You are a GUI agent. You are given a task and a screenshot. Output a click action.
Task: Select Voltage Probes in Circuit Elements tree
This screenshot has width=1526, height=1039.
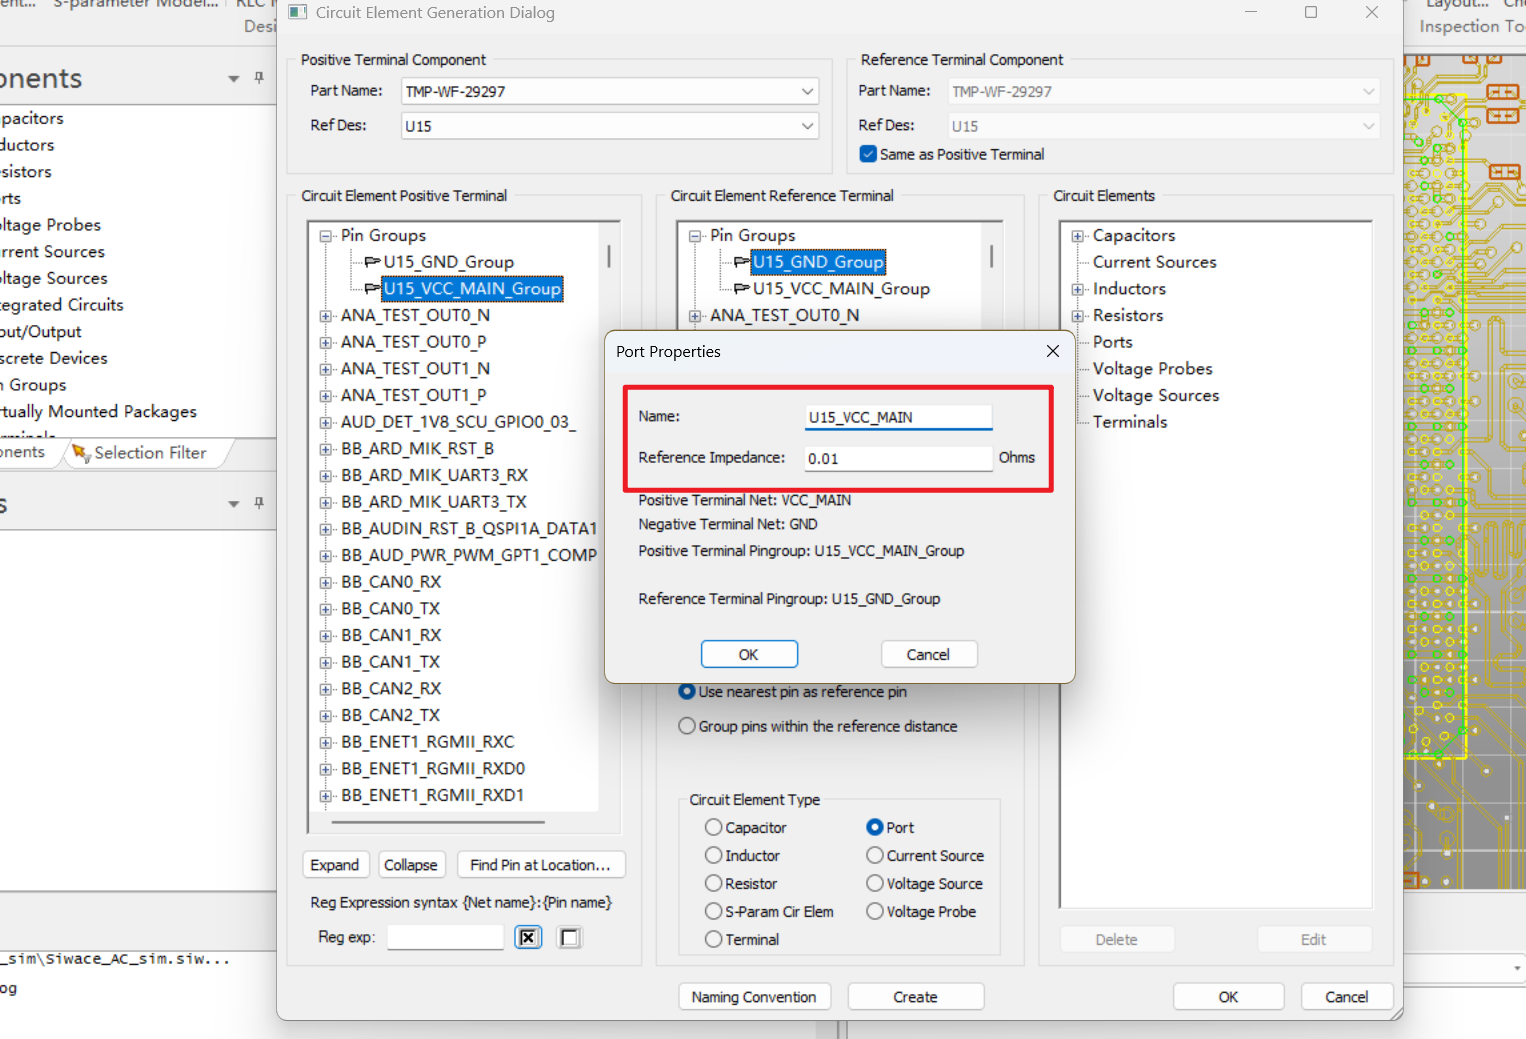click(x=1152, y=369)
